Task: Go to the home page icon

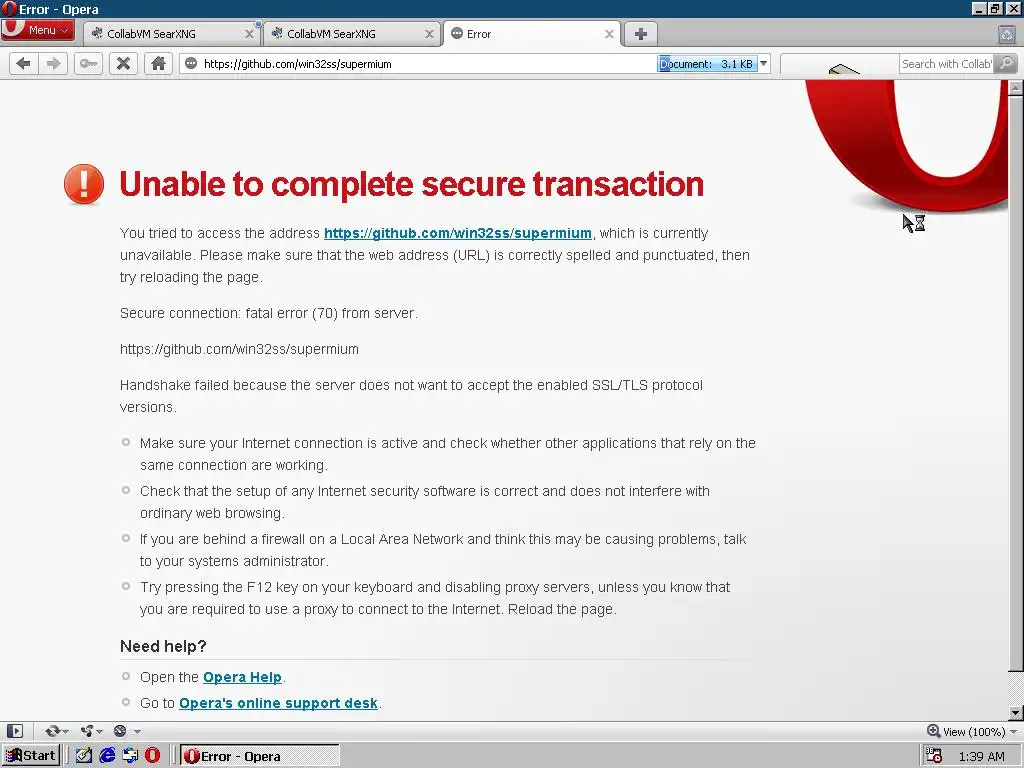Action: [158, 63]
